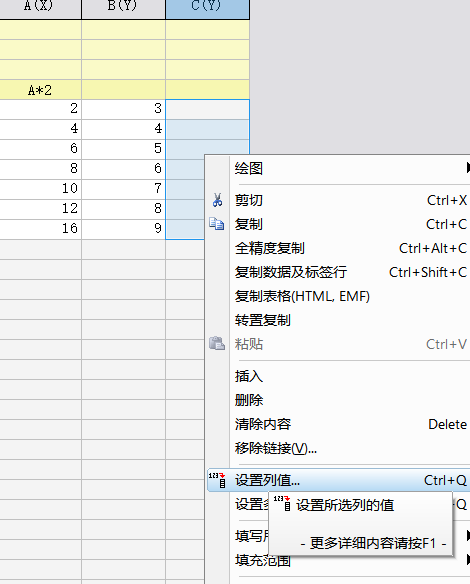Select the A(X) column header
The width and height of the screenshot is (470, 584).
click(x=40, y=9)
